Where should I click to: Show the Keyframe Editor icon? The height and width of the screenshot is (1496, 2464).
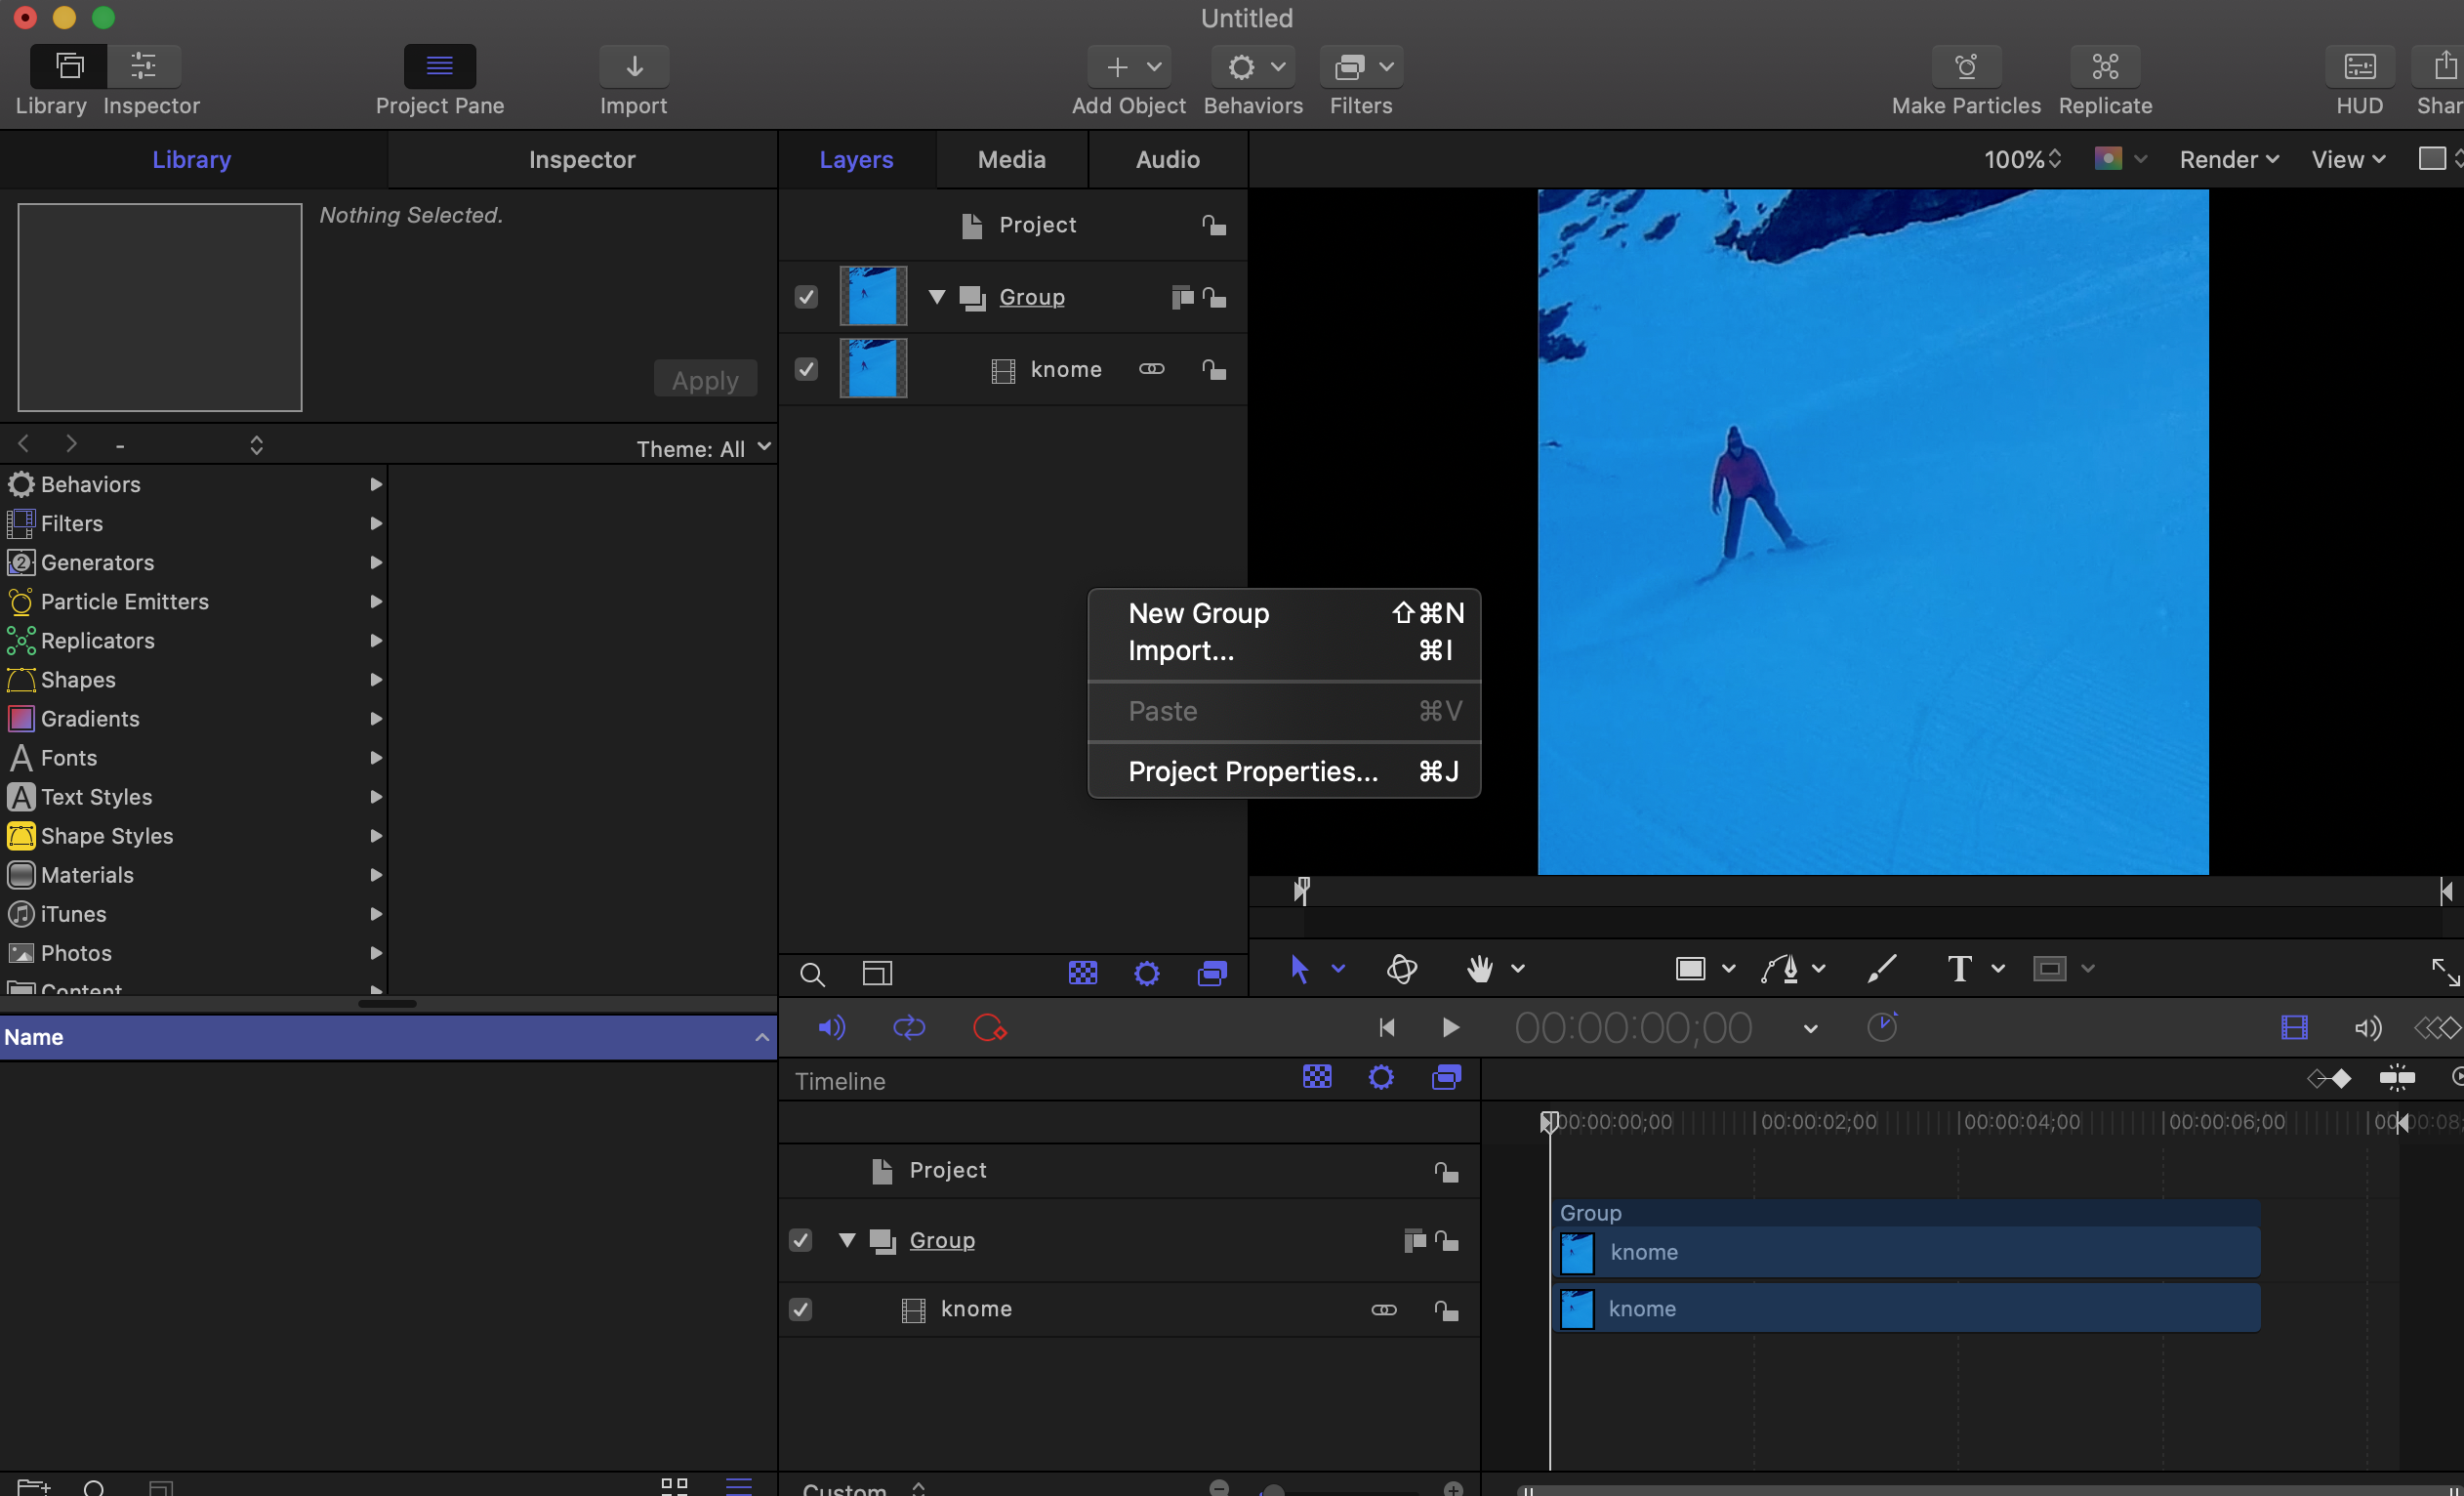[2437, 1027]
